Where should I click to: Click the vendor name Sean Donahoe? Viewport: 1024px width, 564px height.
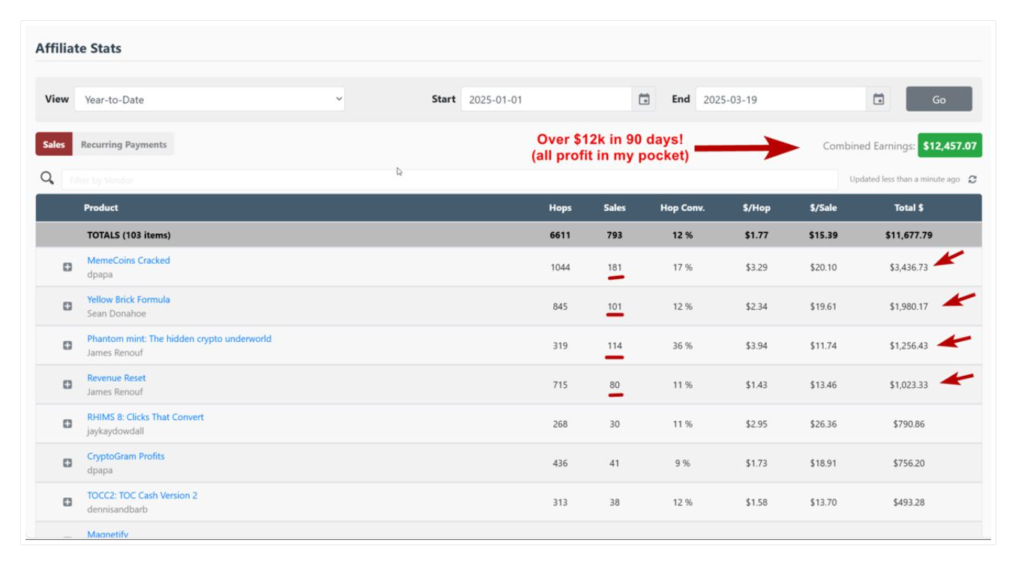point(116,313)
